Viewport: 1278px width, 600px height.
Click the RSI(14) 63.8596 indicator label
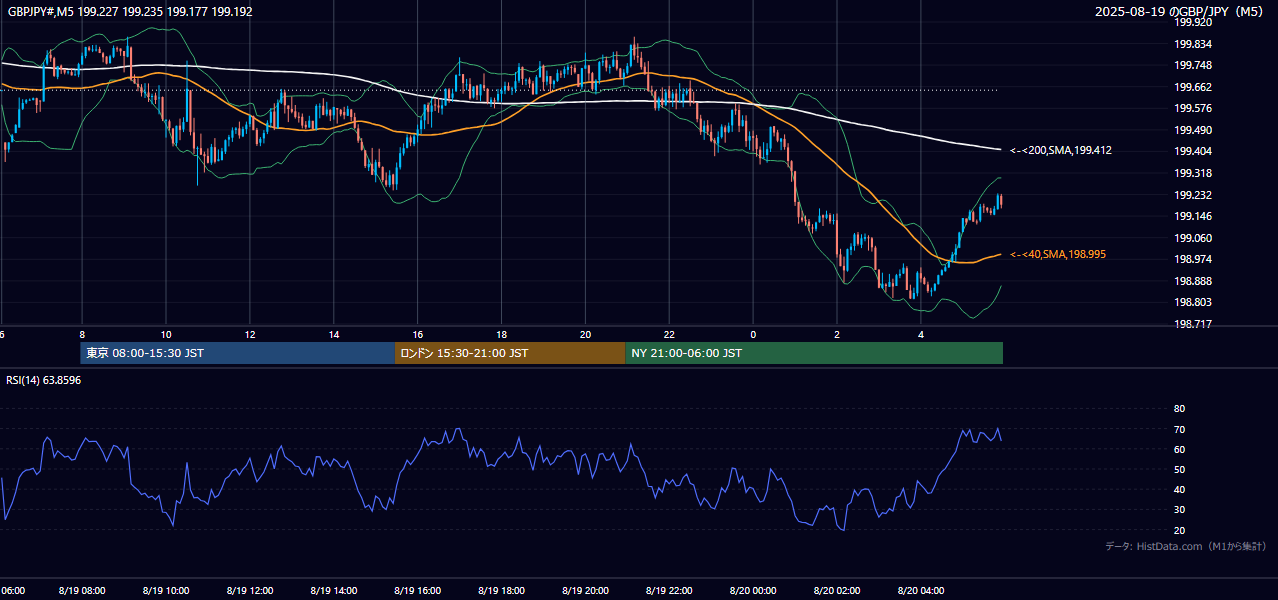(x=44, y=381)
